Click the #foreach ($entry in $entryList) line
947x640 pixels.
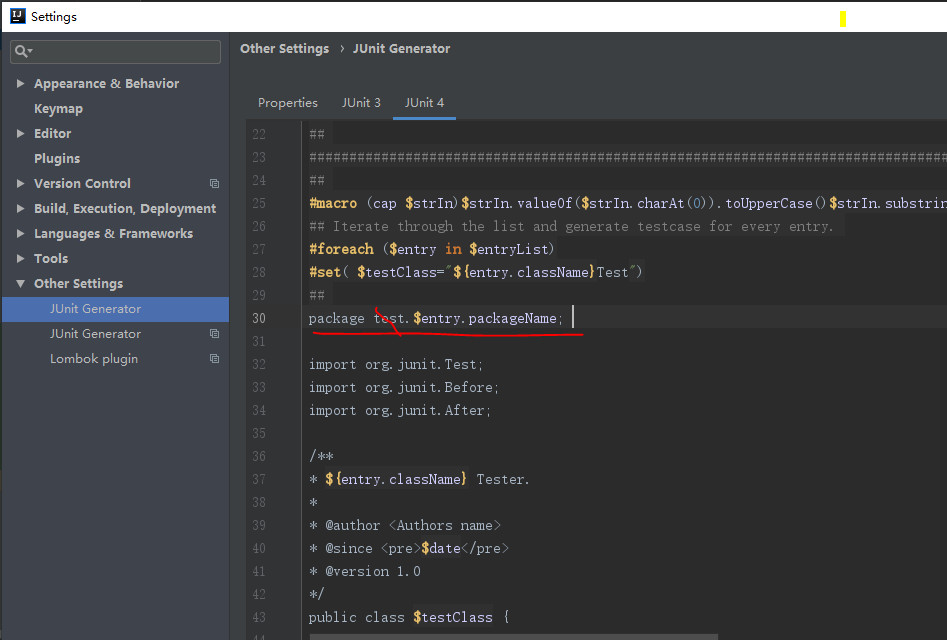431,249
